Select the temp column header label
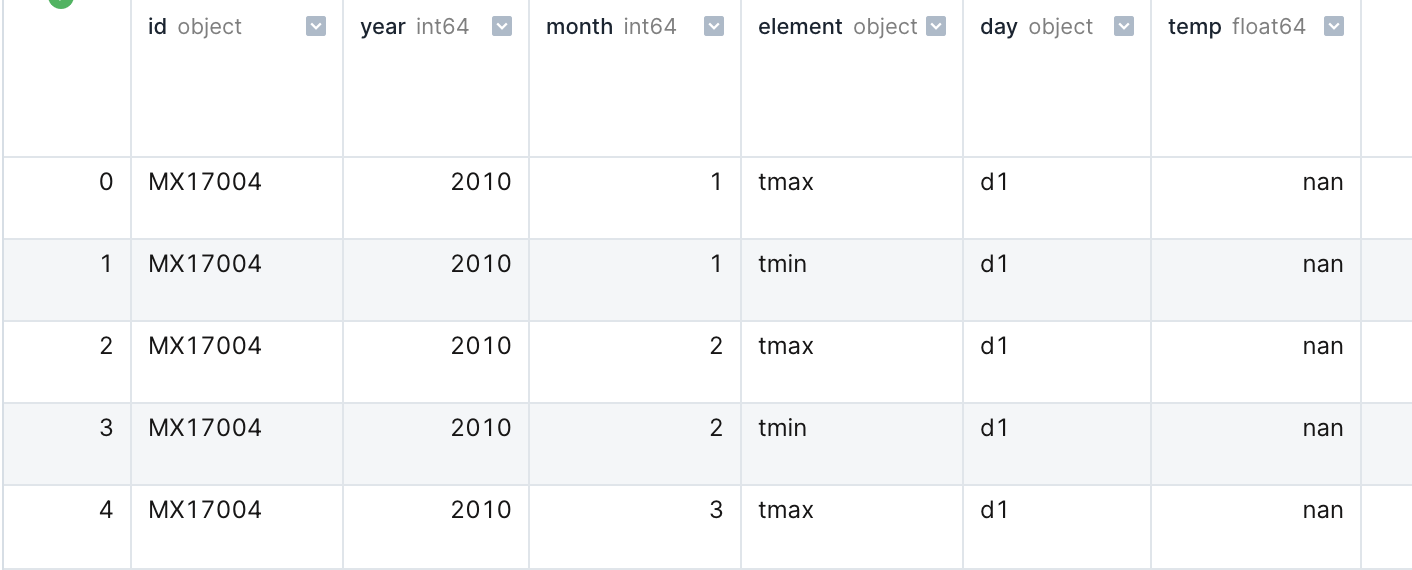 pos(1195,28)
